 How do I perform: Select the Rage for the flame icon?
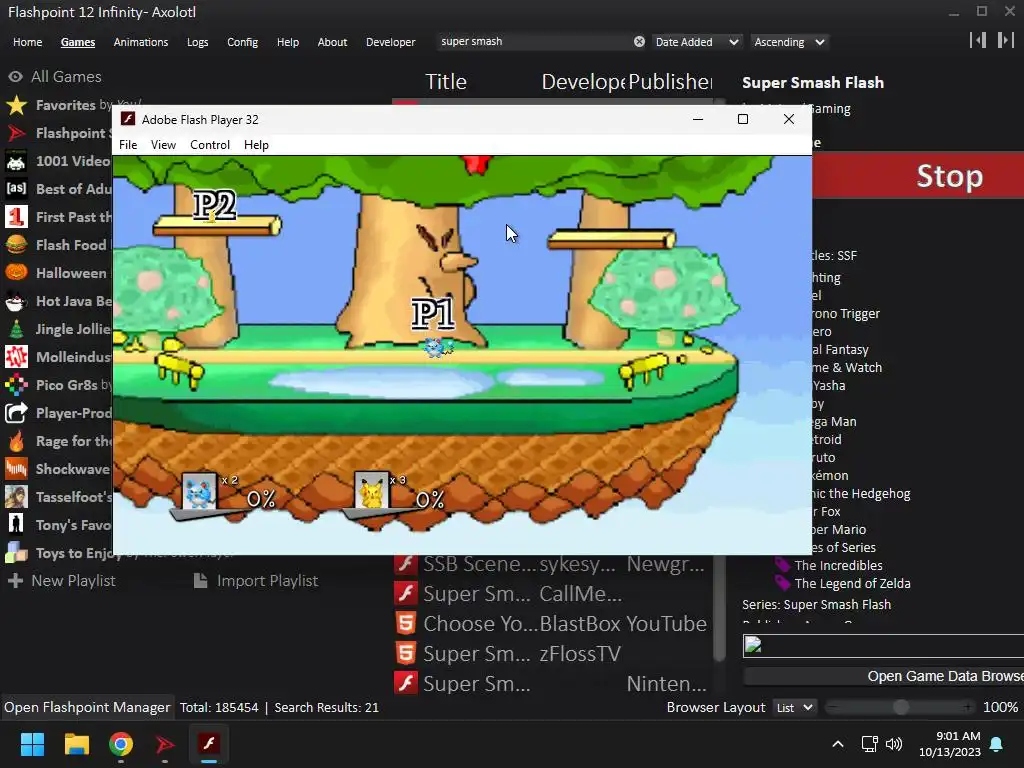16,441
